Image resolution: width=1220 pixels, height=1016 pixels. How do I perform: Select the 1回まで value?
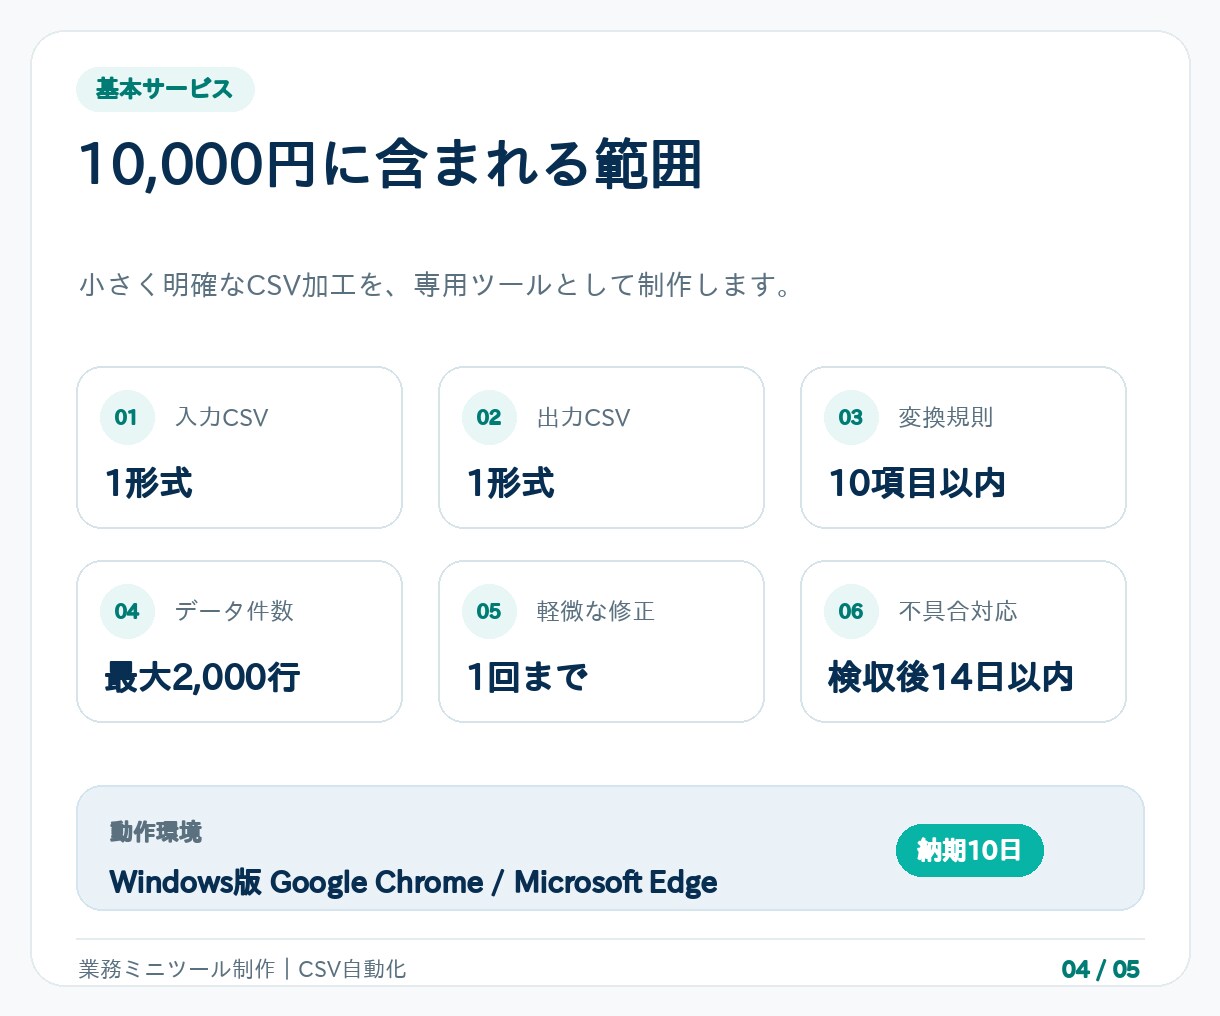click(528, 677)
